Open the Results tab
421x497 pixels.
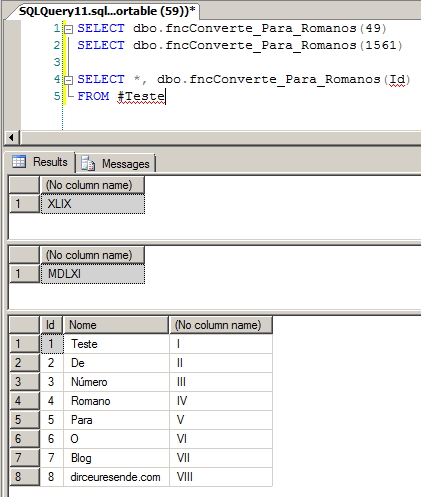41,162
